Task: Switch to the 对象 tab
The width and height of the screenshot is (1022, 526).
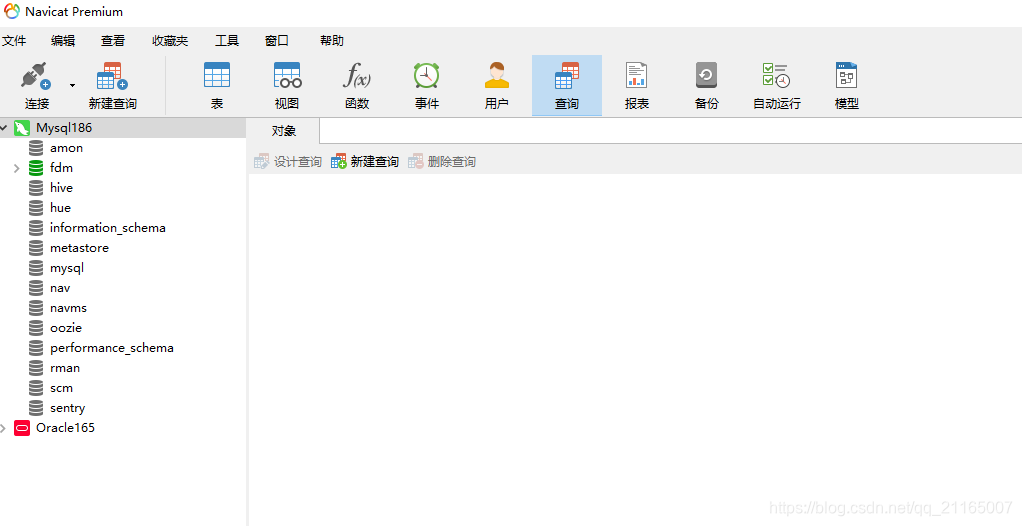Action: [284, 131]
